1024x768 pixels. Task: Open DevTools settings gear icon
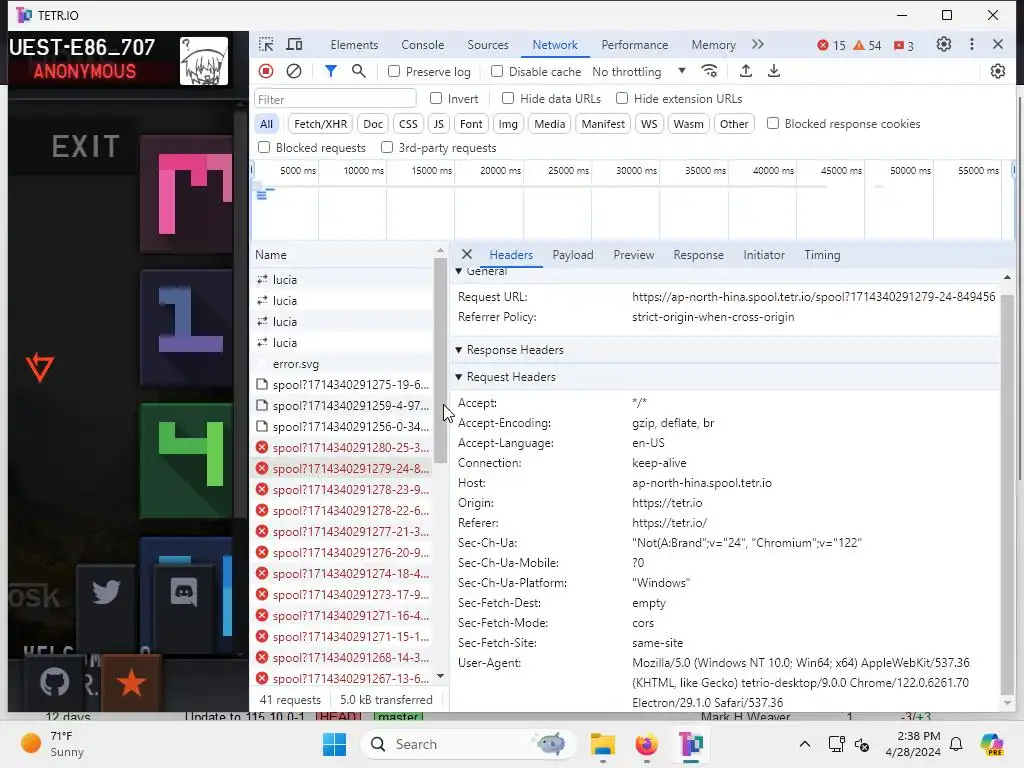tap(944, 44)
